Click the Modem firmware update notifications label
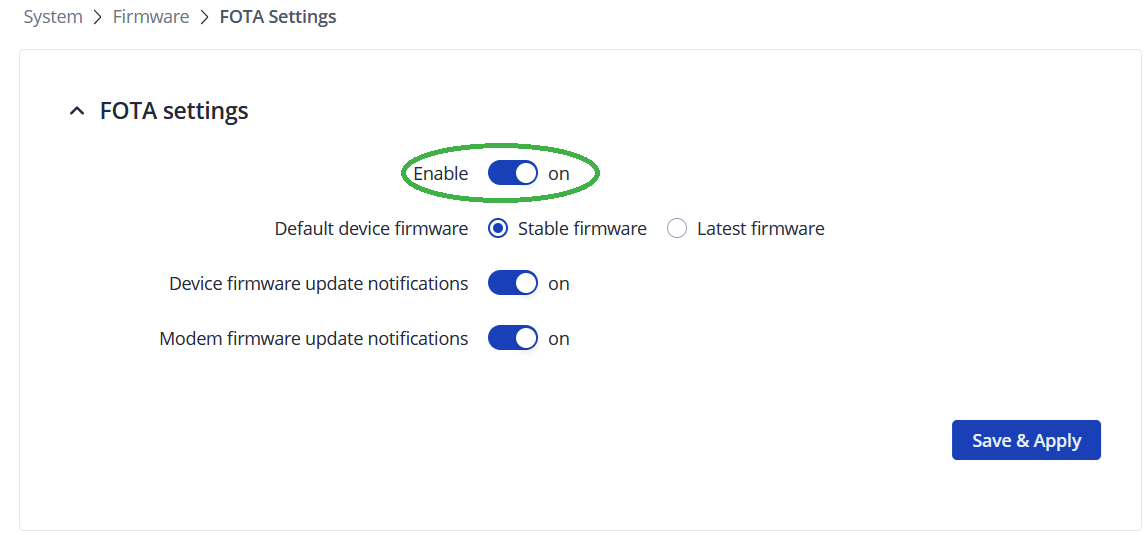1146x535 pixels. tap(314, 339)
